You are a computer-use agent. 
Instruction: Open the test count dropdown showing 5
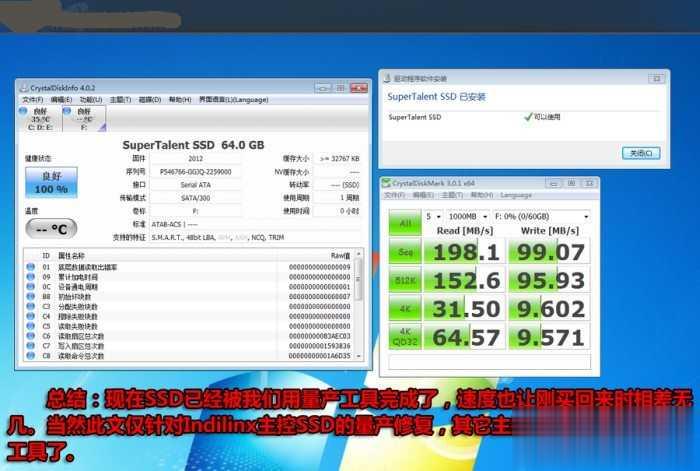pyautogui.click(x=433, y=216)
